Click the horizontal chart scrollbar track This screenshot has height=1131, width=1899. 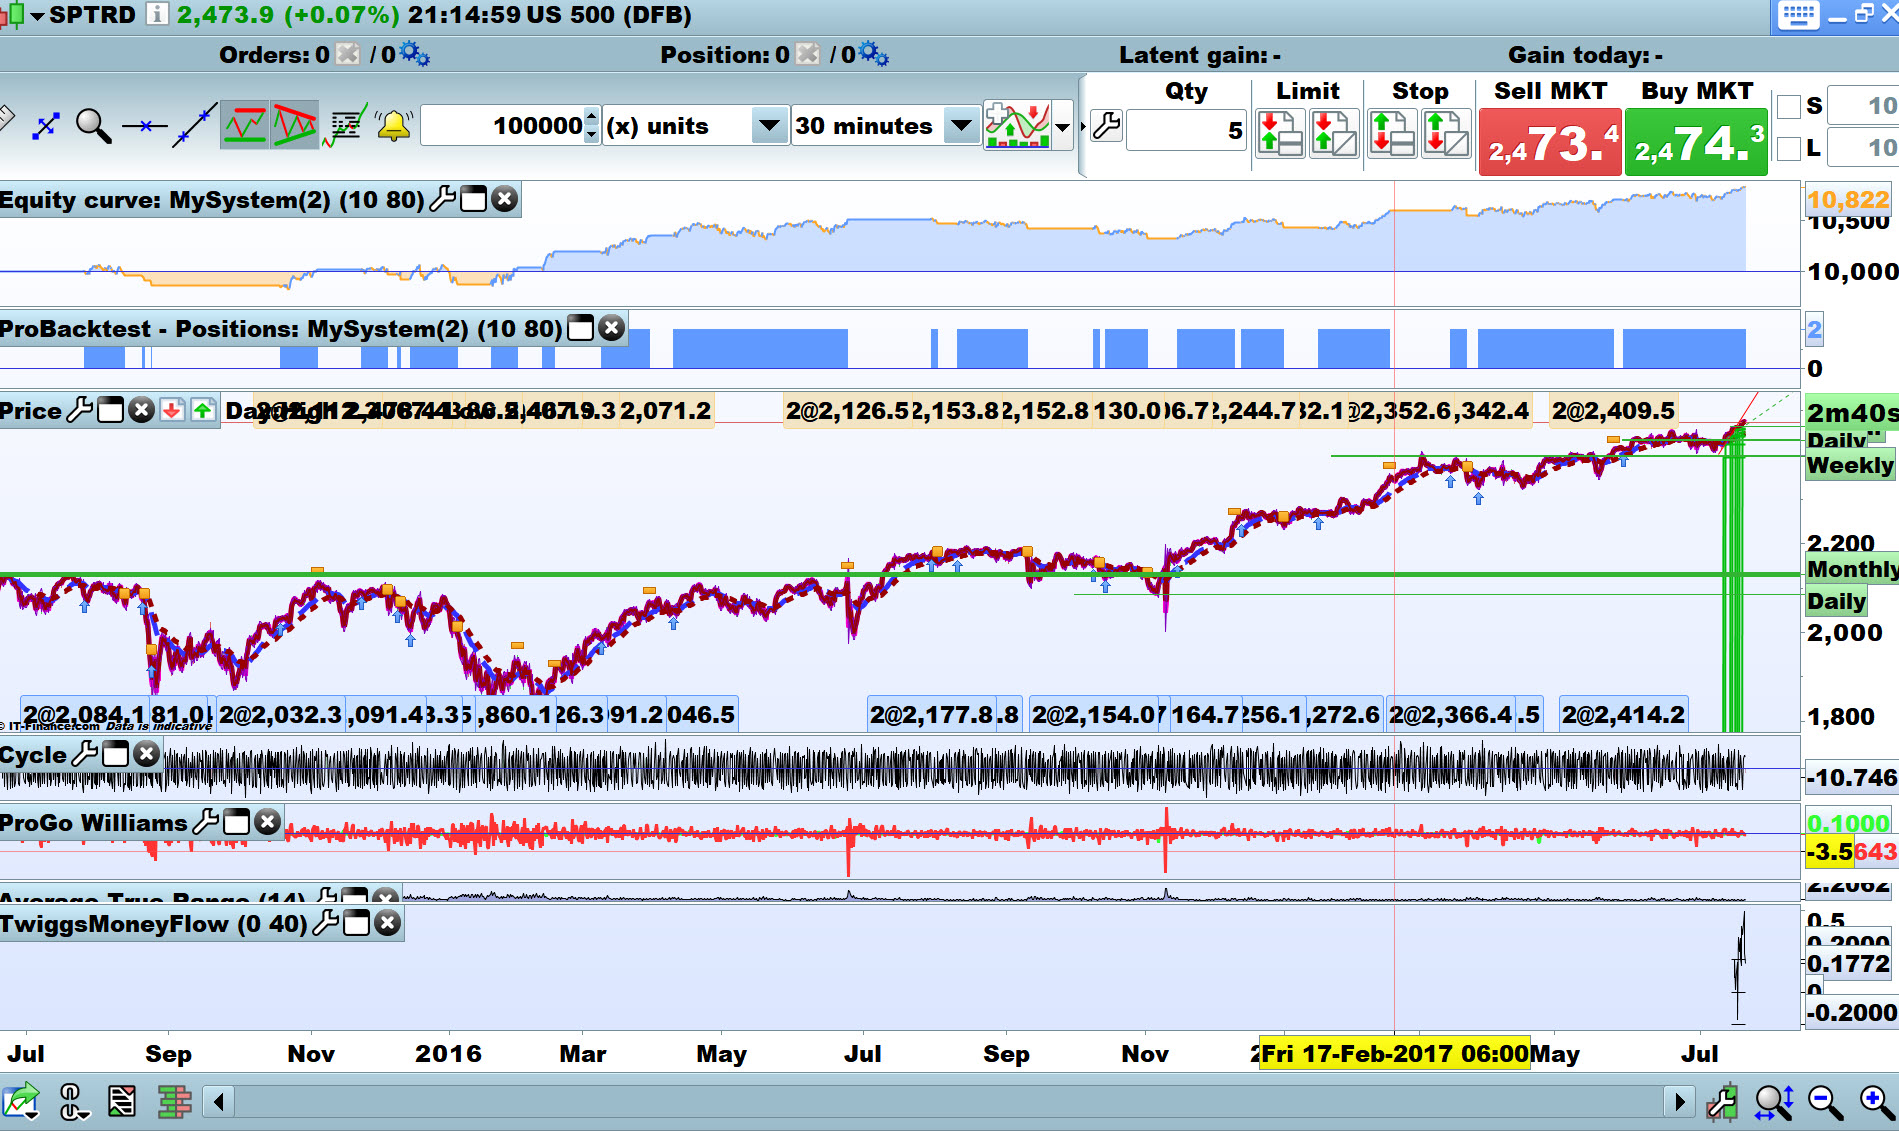tap(949, 1102)
